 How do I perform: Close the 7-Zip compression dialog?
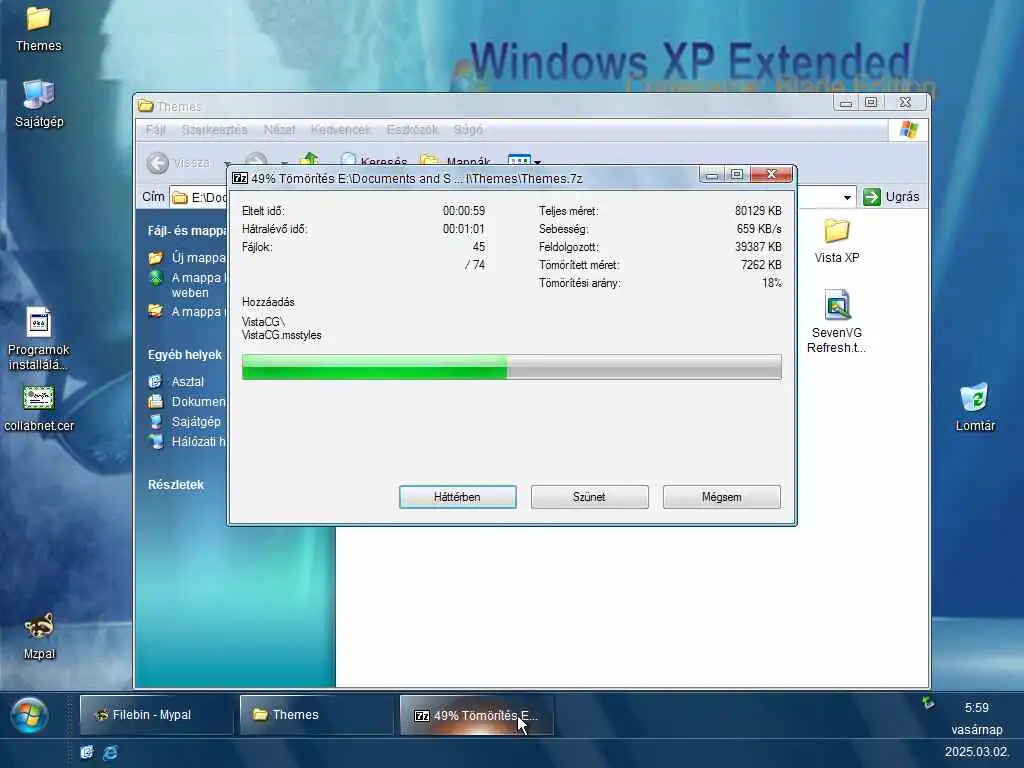click(x=771, y=174)
